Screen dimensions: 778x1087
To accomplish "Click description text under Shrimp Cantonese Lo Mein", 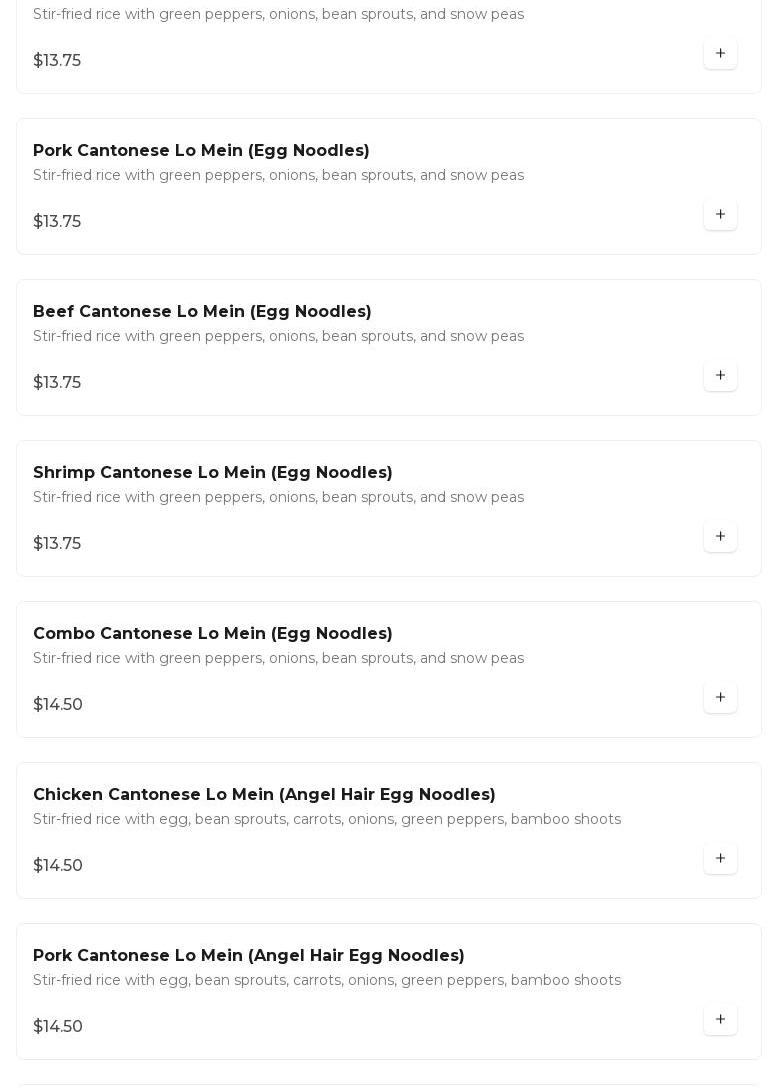I will point(278,497).
